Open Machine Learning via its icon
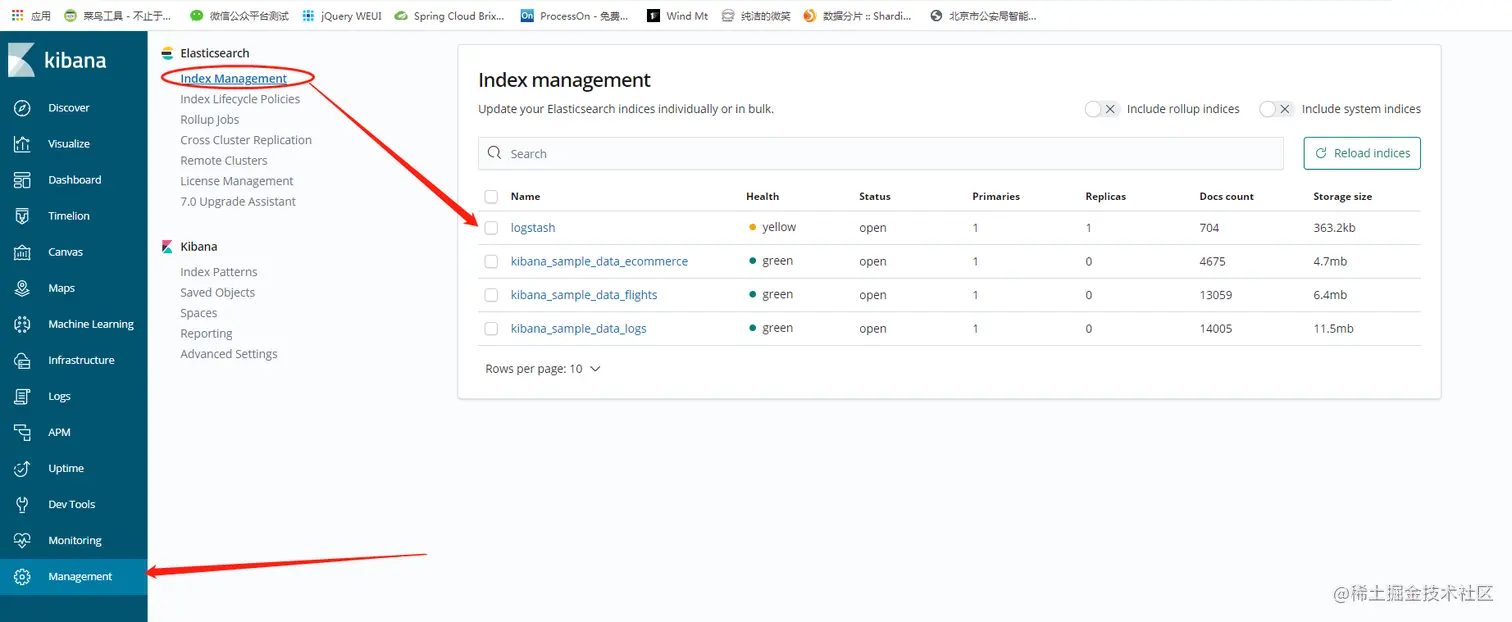 [x=22, y=324]
